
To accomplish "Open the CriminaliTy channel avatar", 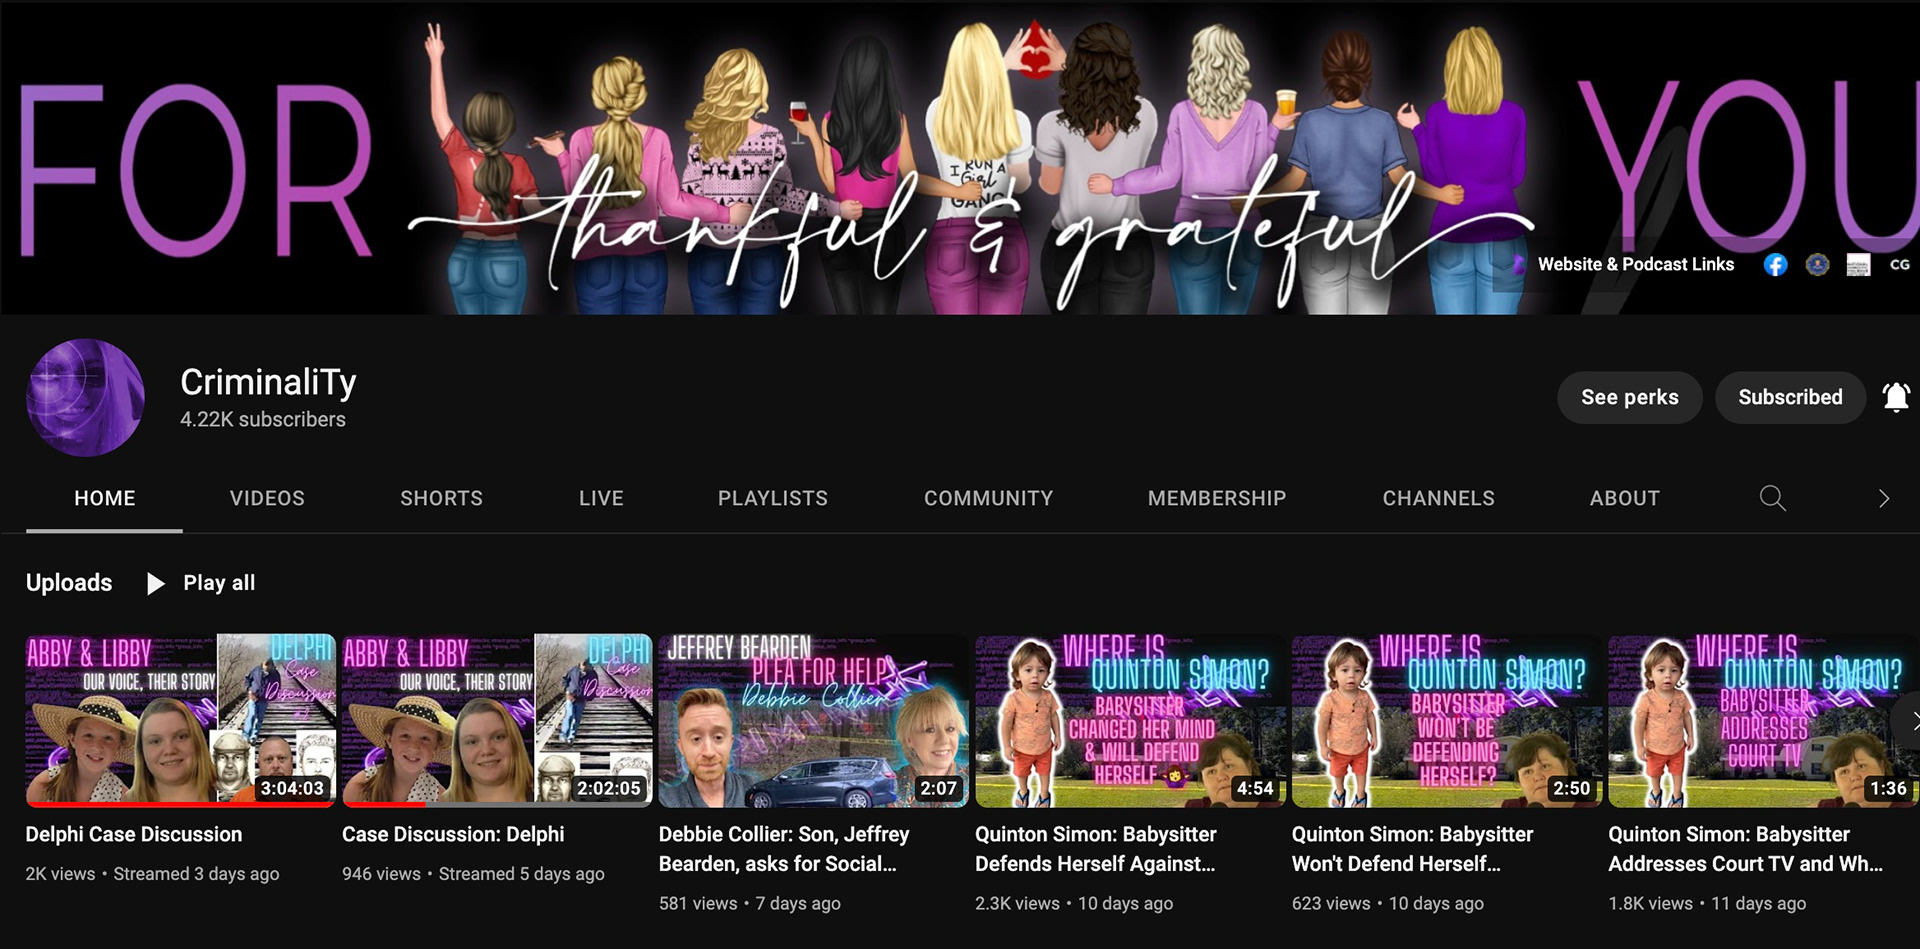I will click(85, 397).
